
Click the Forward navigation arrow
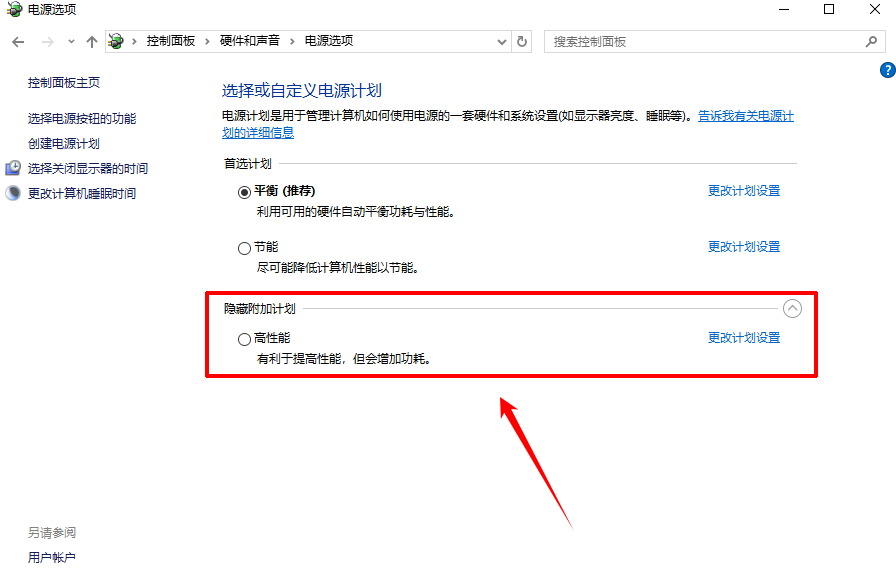click(x=48, y=42)
